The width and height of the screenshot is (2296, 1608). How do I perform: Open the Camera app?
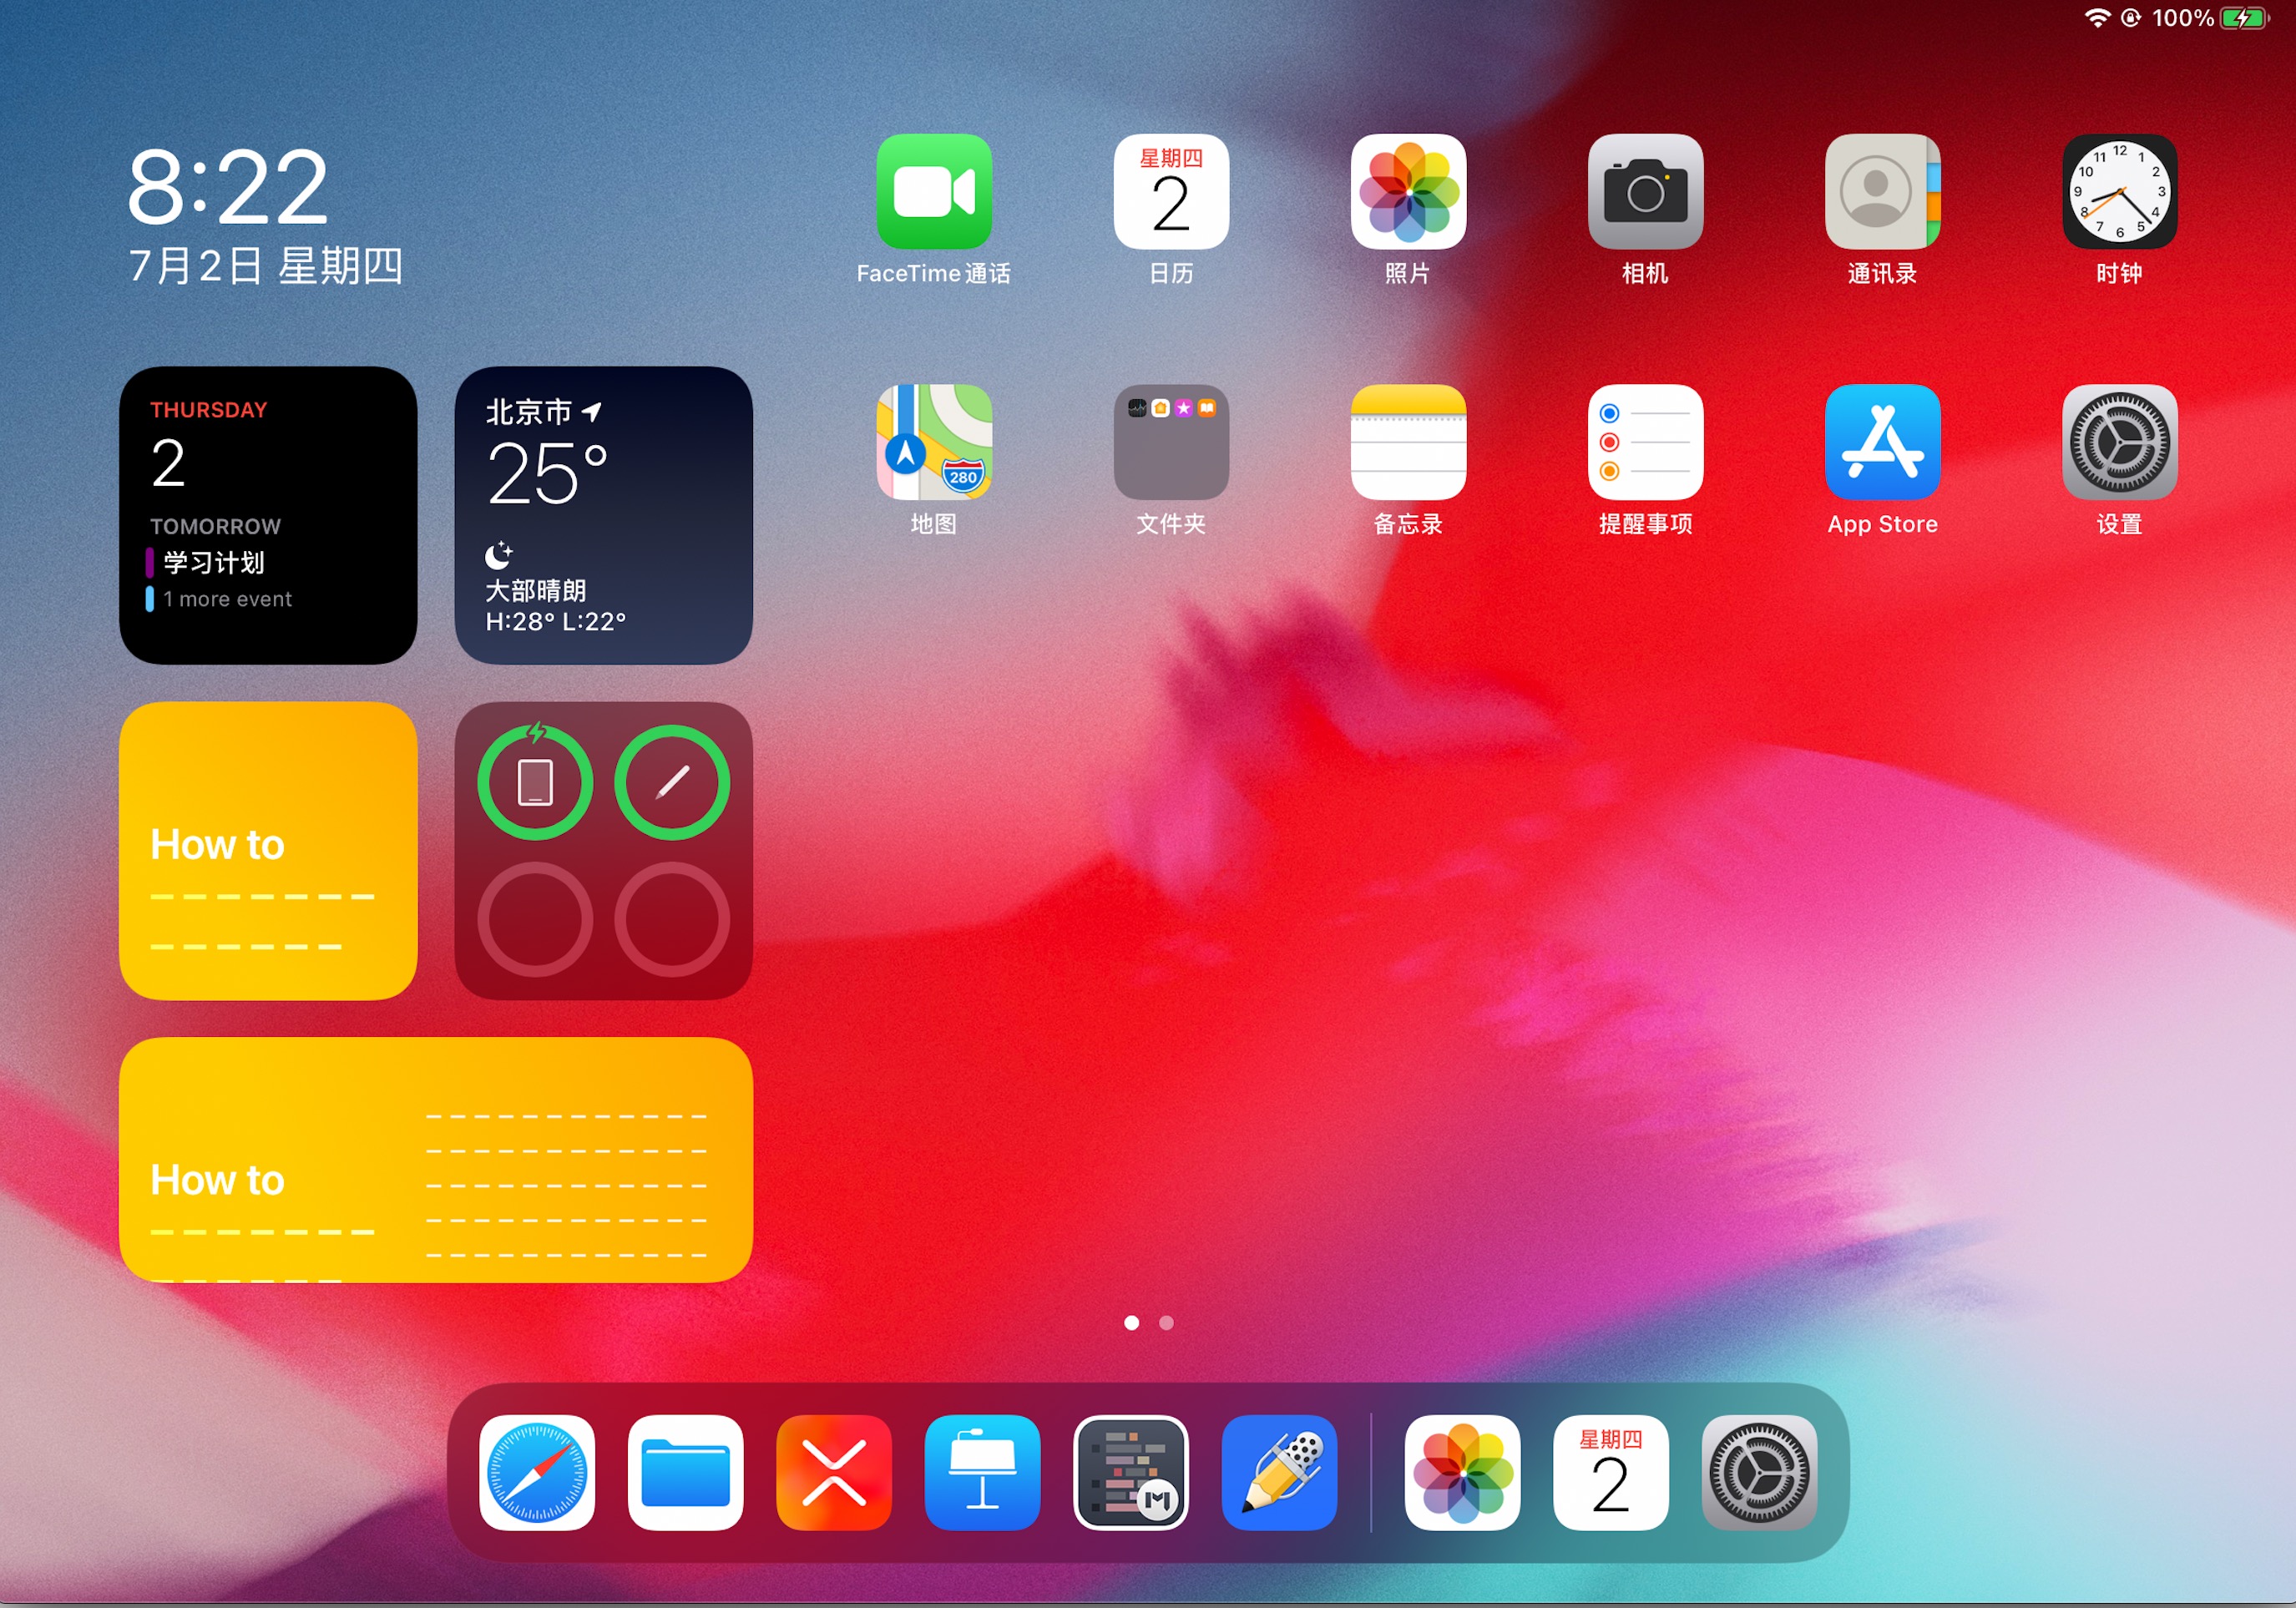1644,191
